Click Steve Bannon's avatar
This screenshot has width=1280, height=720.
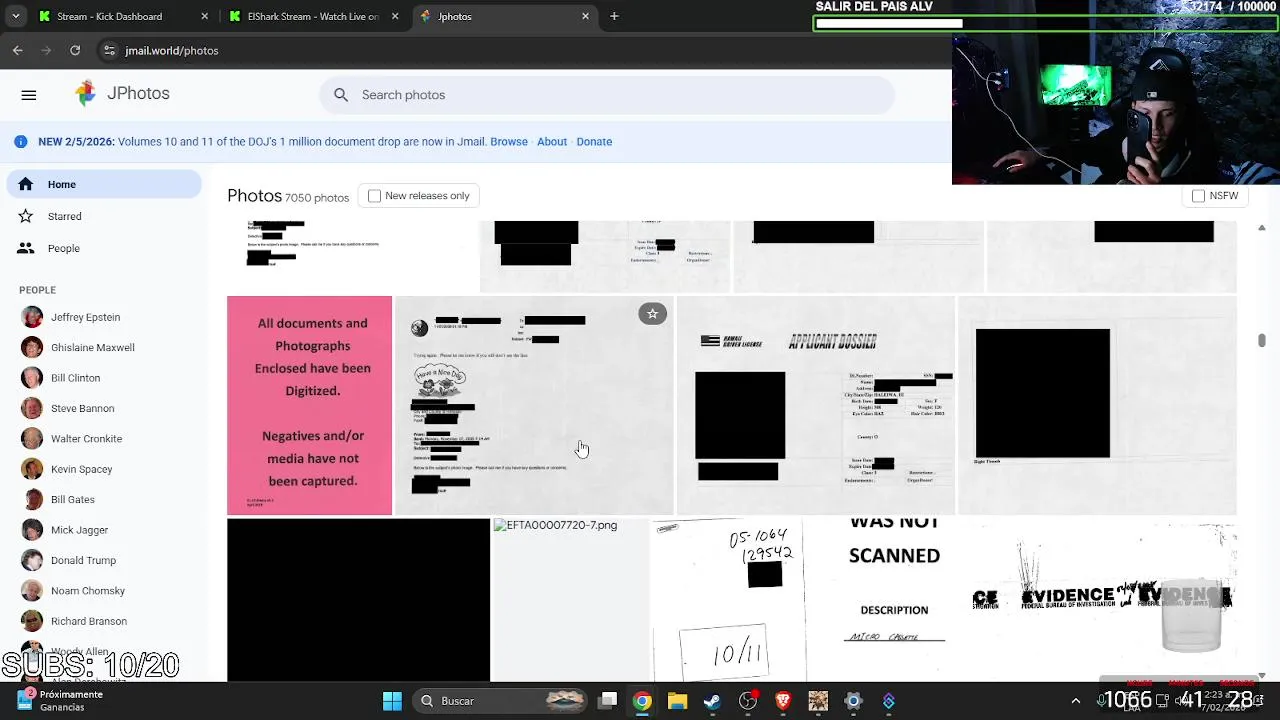tap(32, 408)
